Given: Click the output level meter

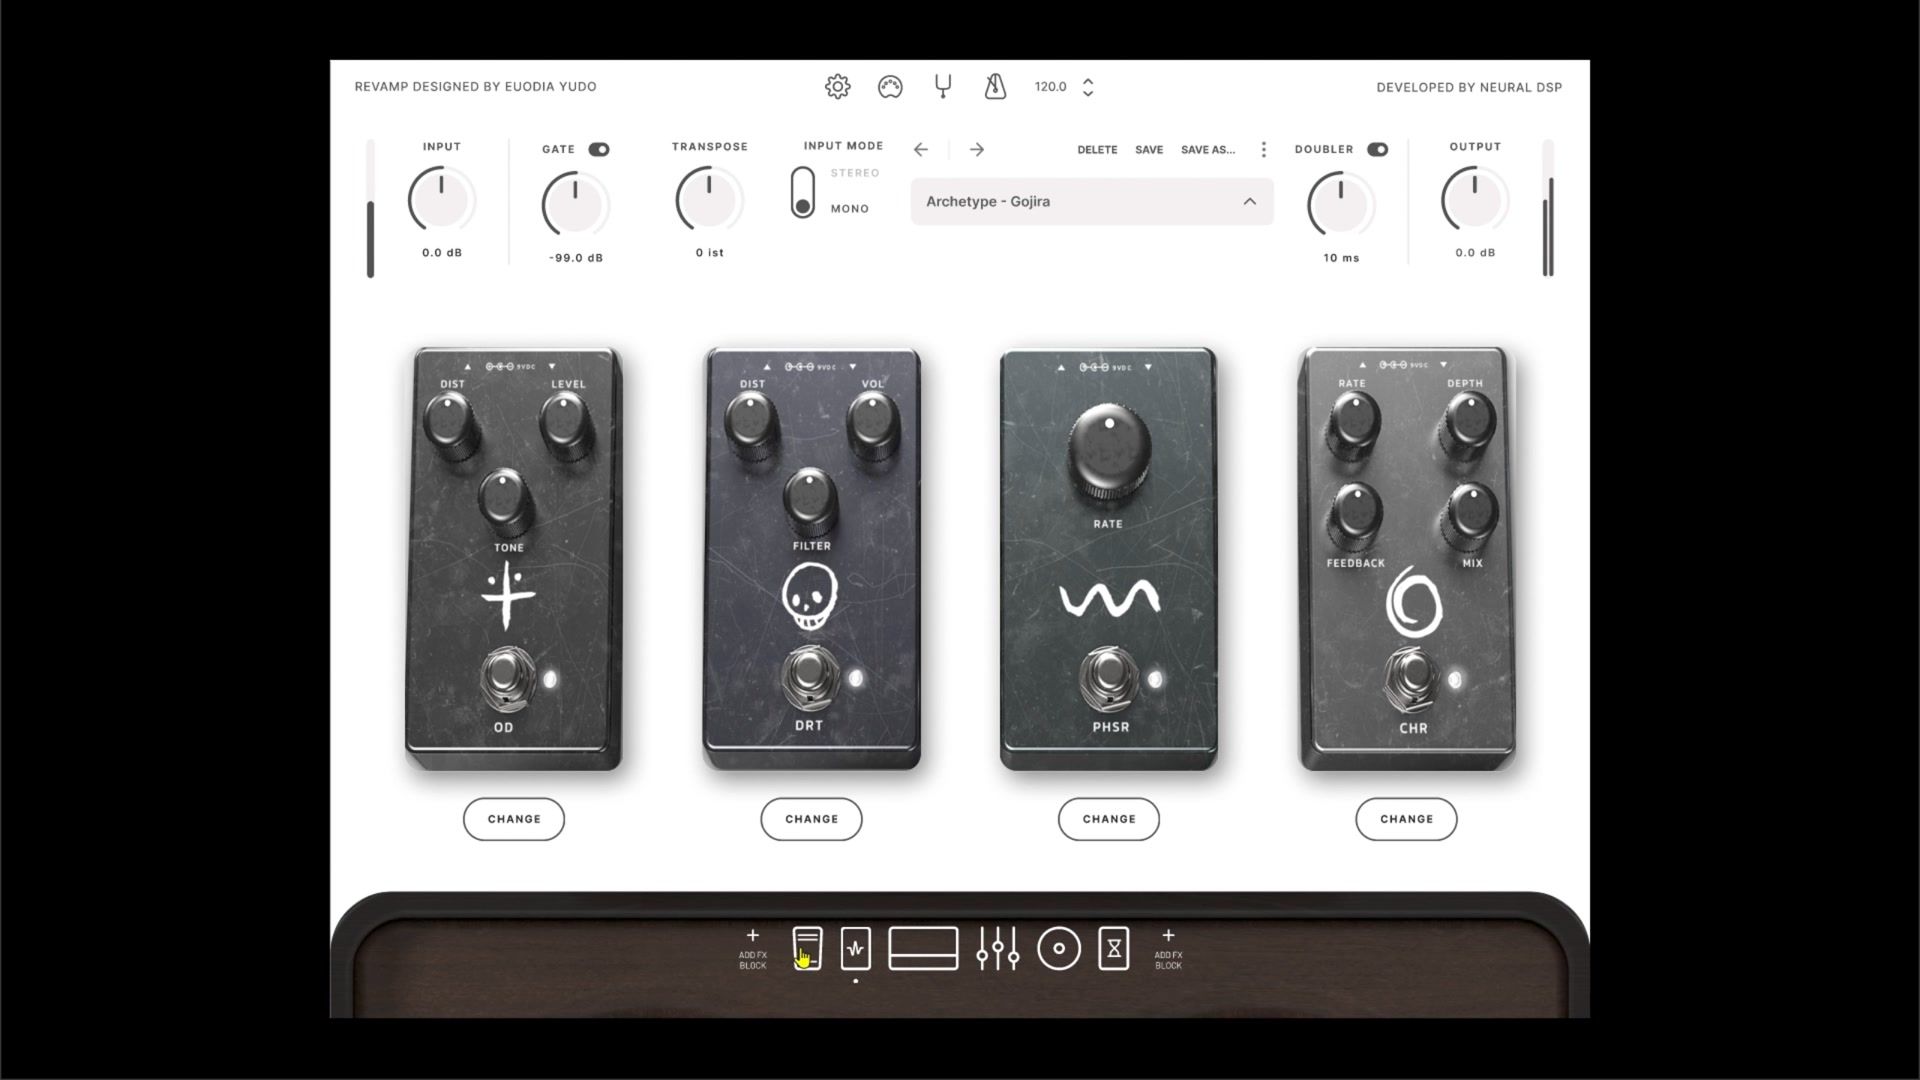Looking at the screenshot, I should (x=1548, y=209).
